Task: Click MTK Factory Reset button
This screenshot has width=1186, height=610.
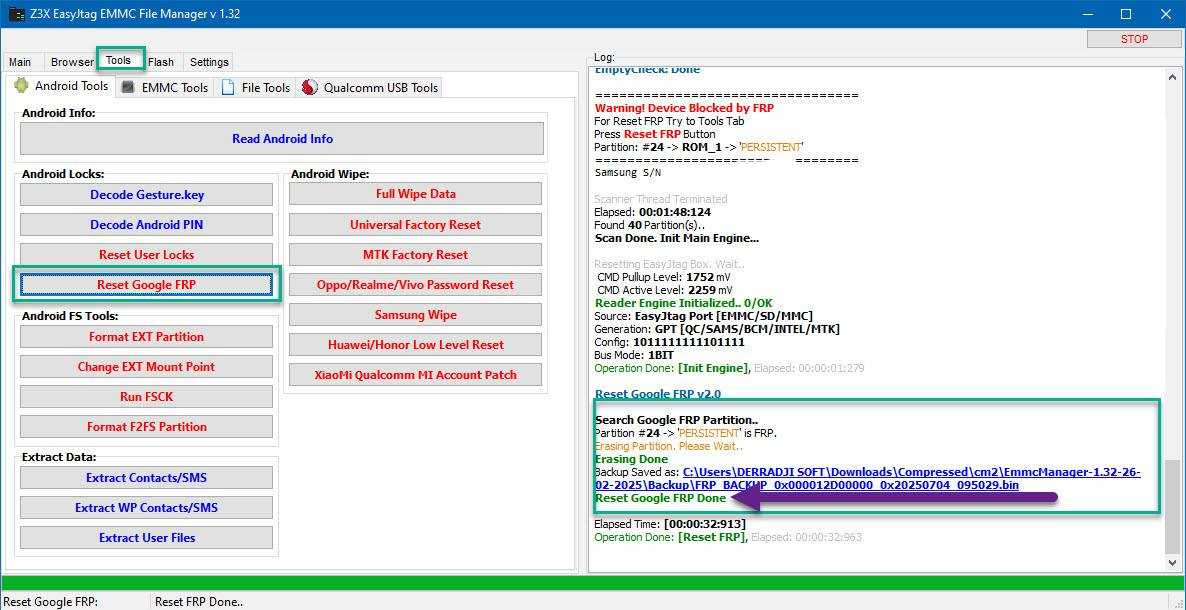Action: pos(415,254)
